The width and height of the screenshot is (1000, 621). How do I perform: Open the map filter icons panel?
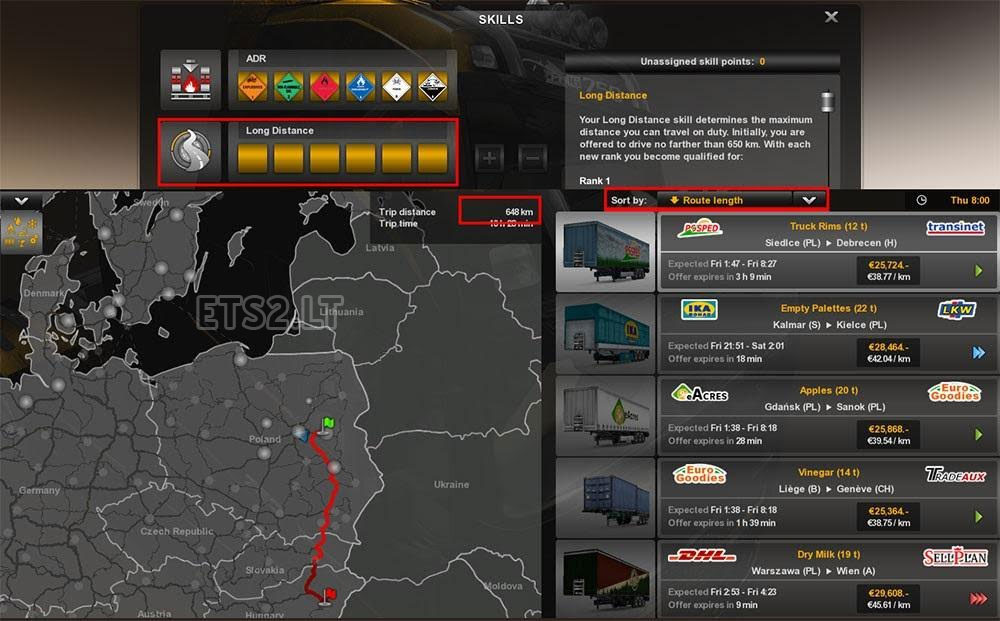pyautogui.click(x=21, y=232)
